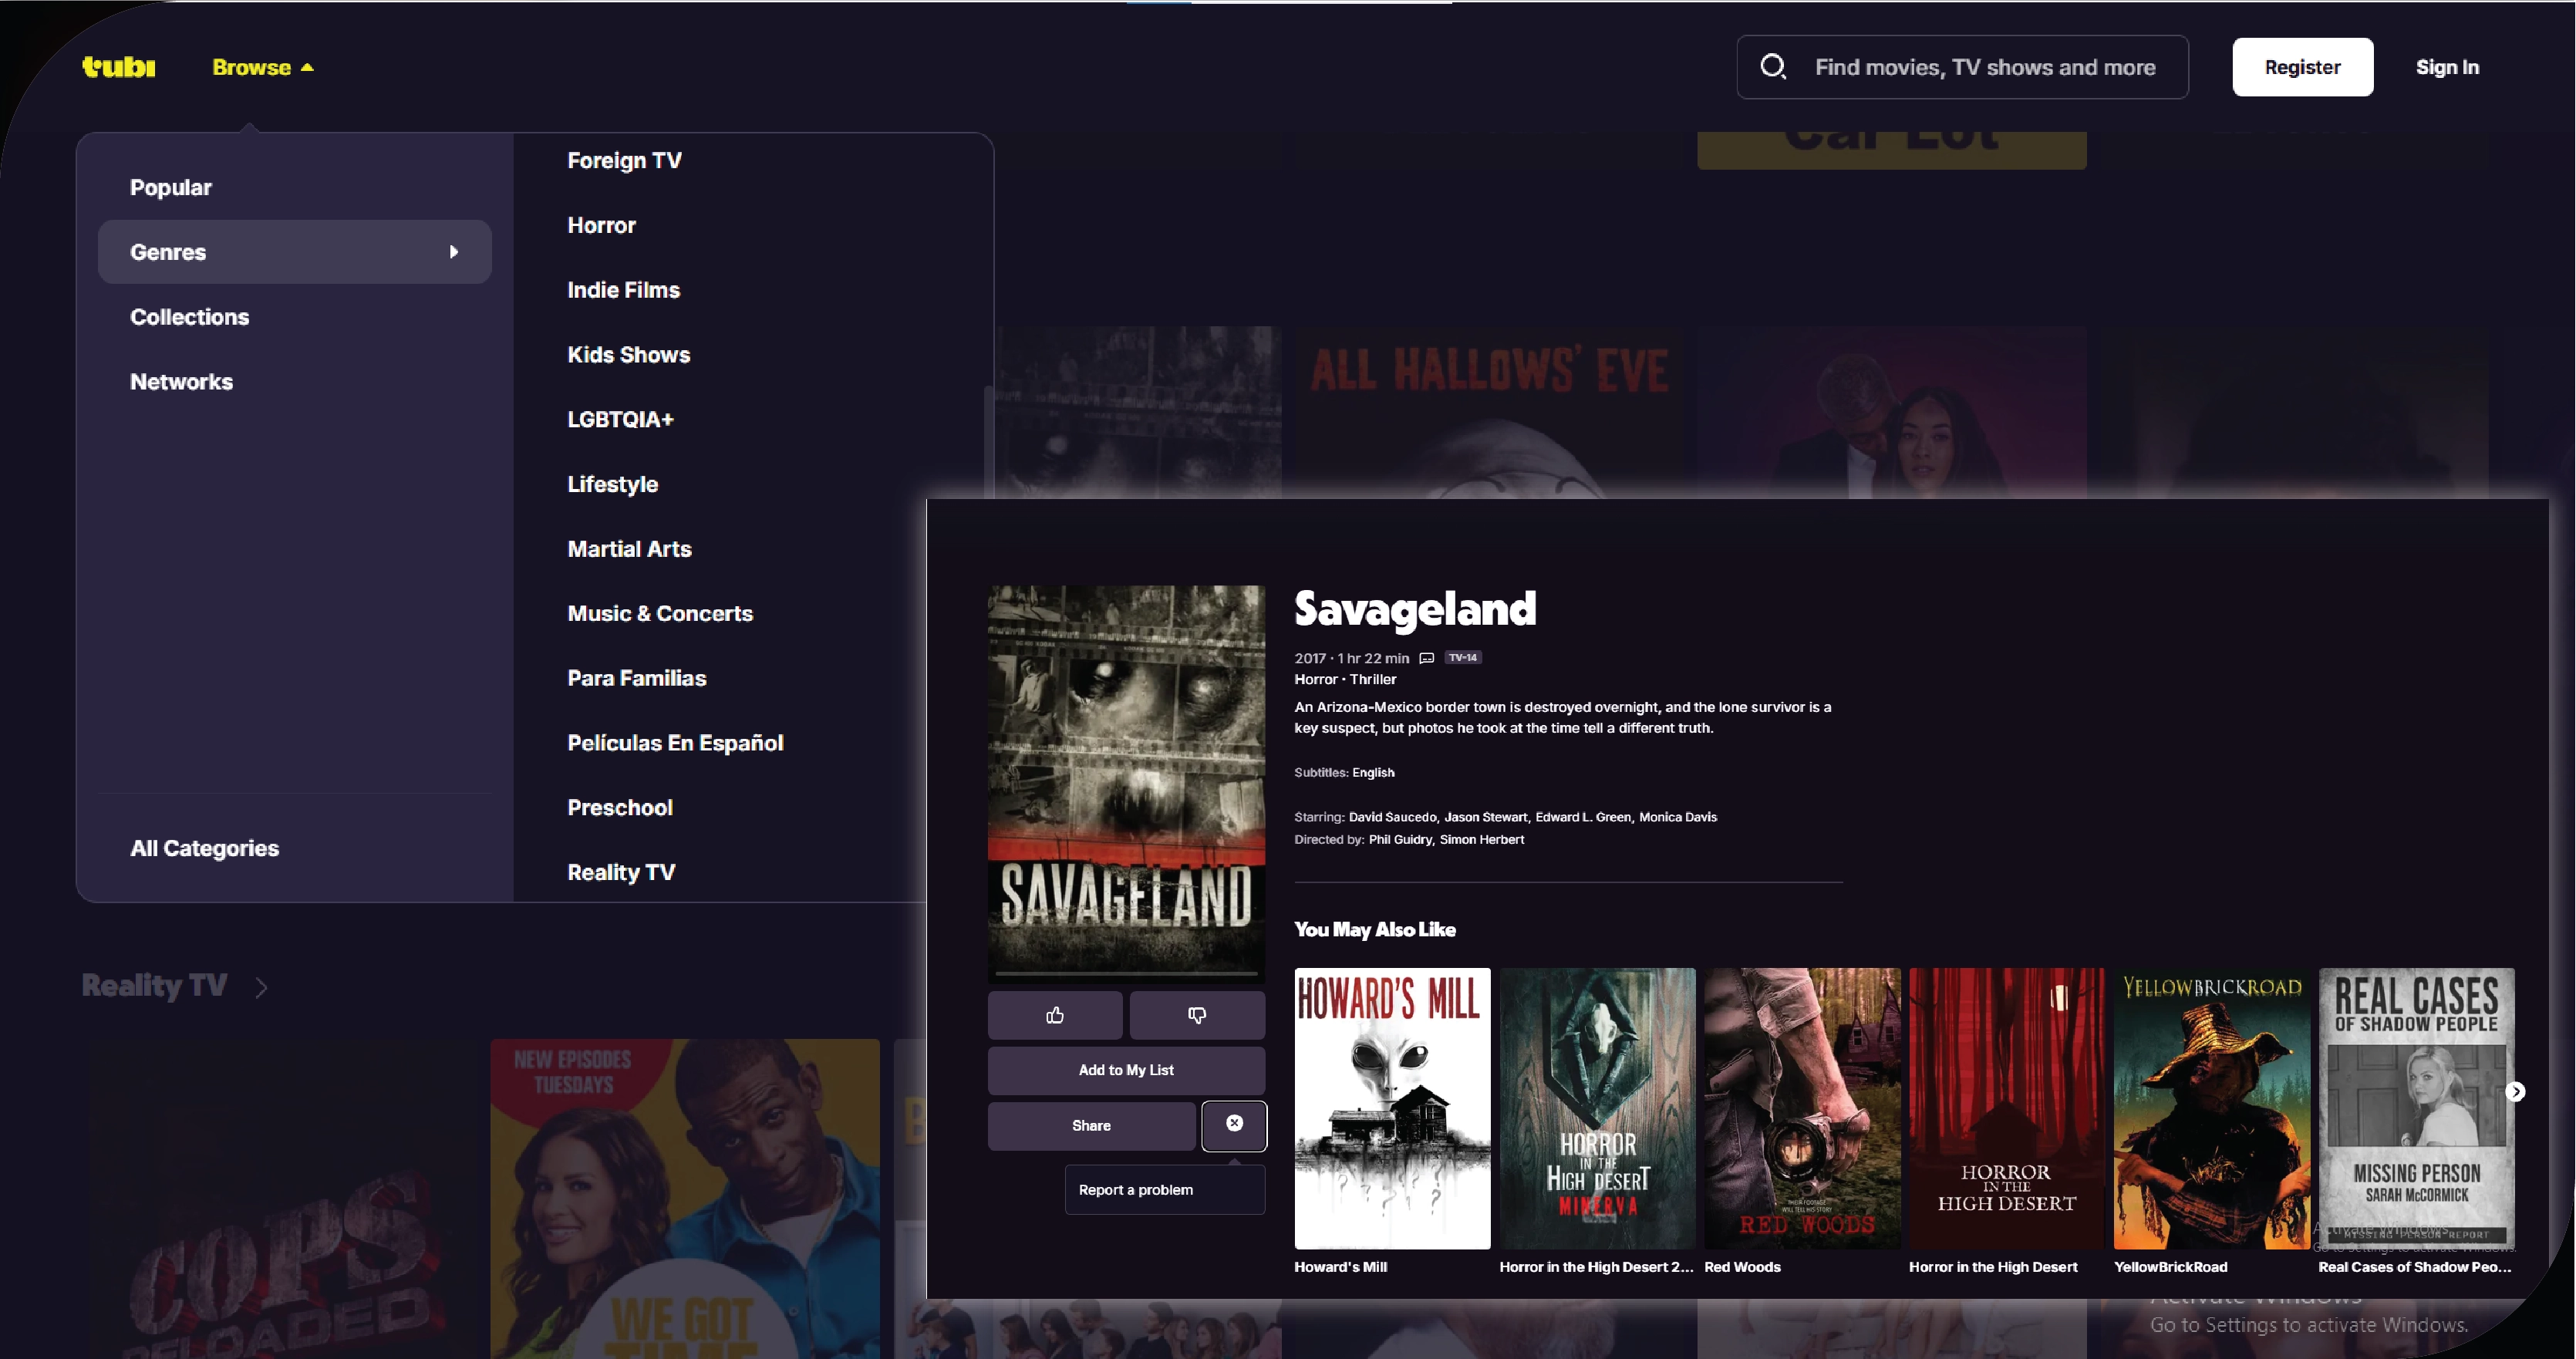The height and width of the screenshot is (1359, 2576).
Task: Click the search magnifier icon
Action: coord(1772,67)
